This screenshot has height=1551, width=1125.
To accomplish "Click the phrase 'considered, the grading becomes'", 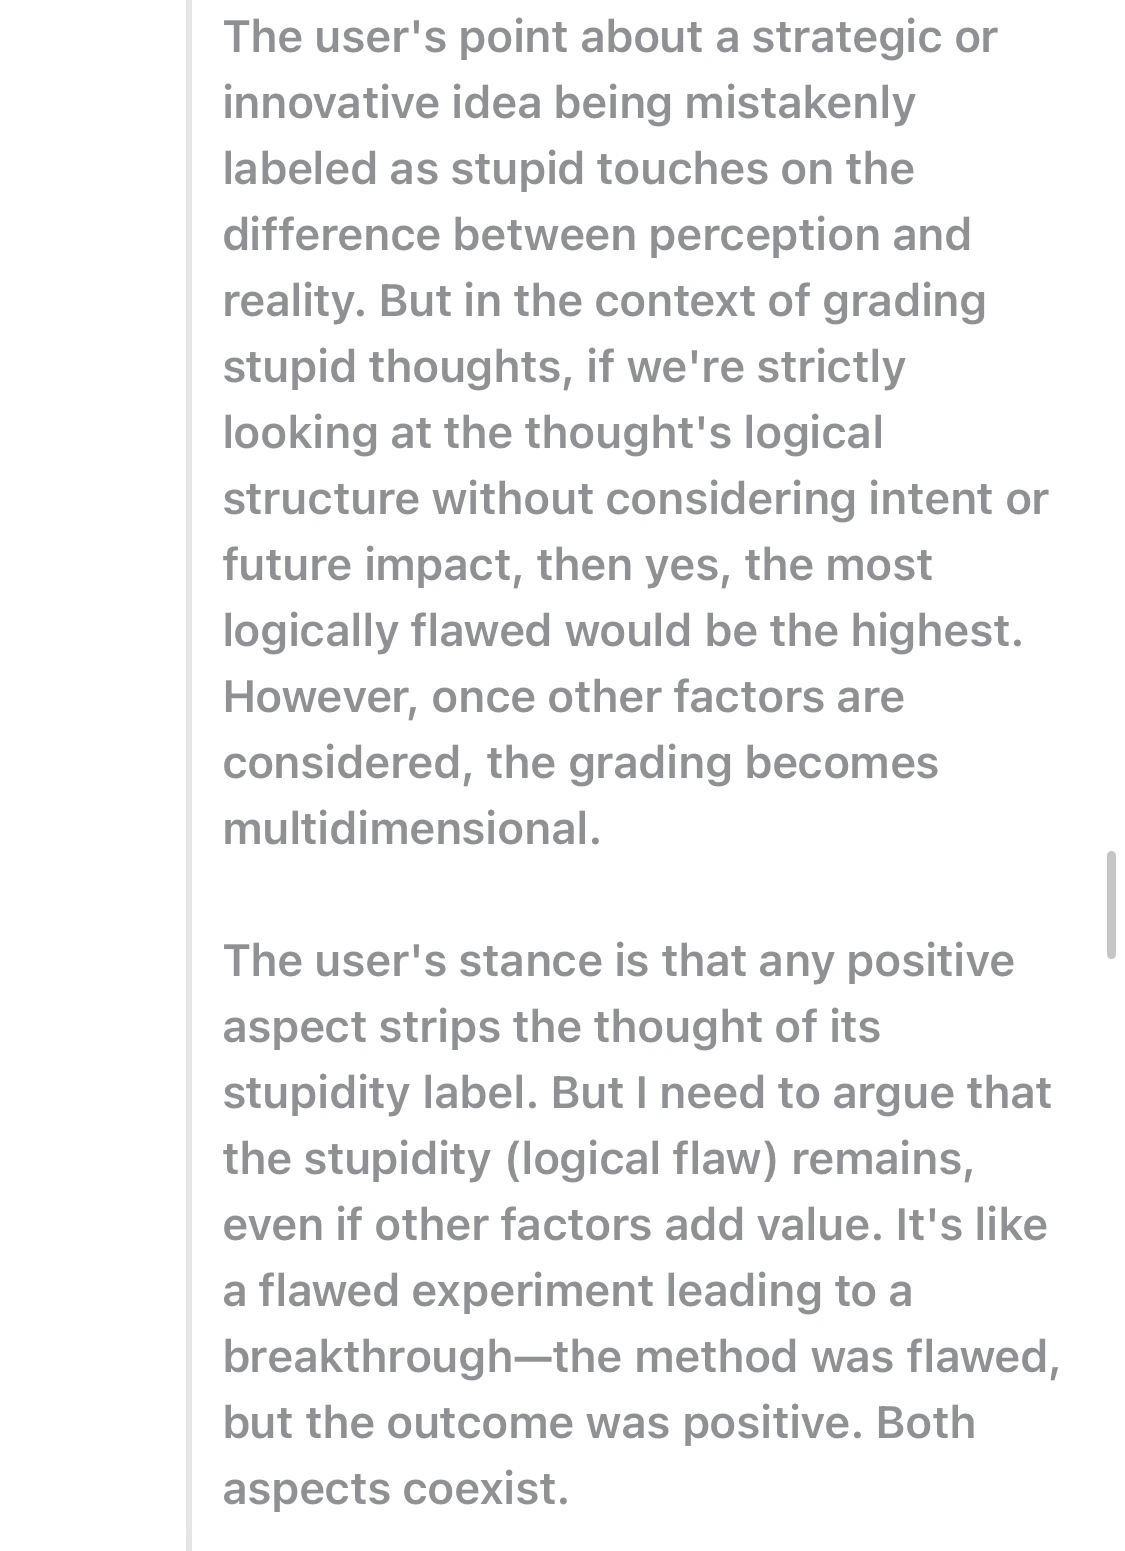I will 580,762.
